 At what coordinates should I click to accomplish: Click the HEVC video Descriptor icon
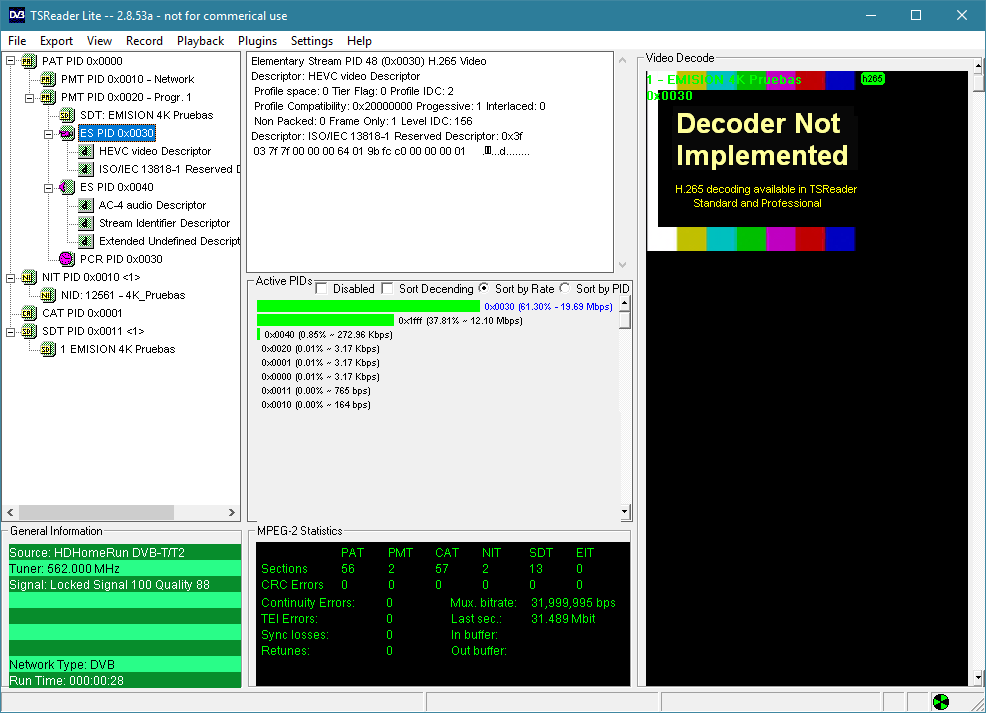[86, 152]
